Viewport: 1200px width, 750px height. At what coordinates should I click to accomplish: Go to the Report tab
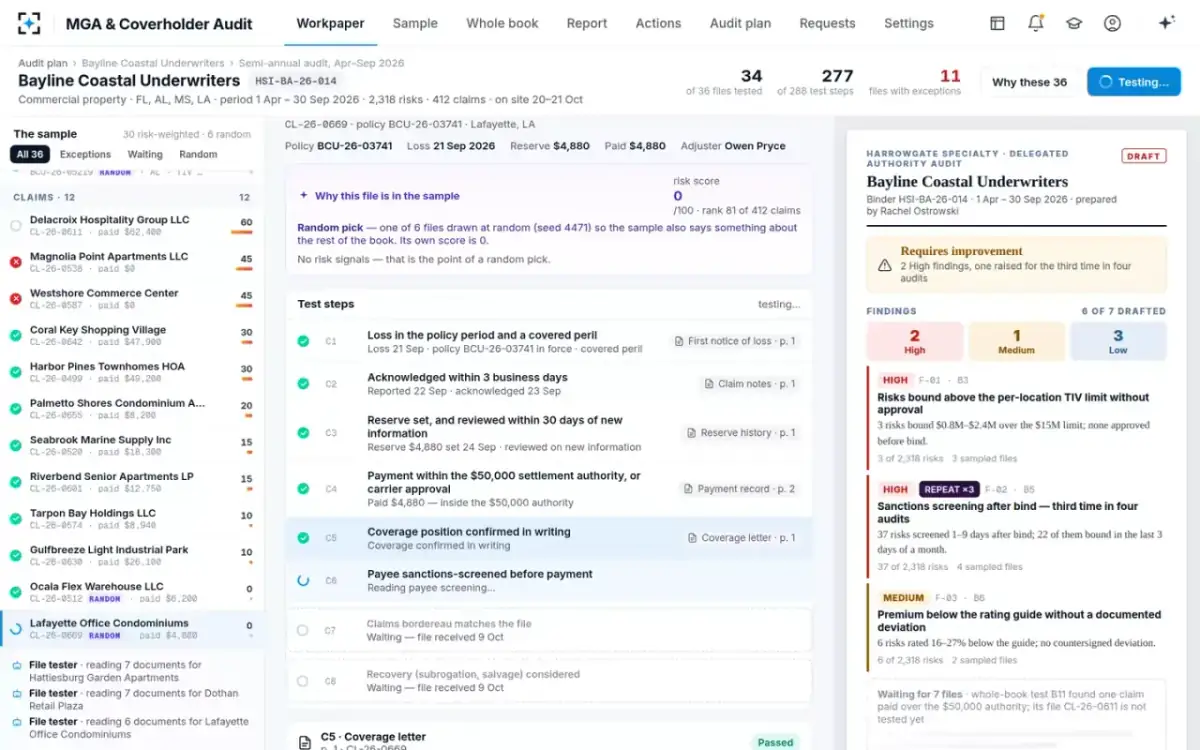[x=587, y=23]
